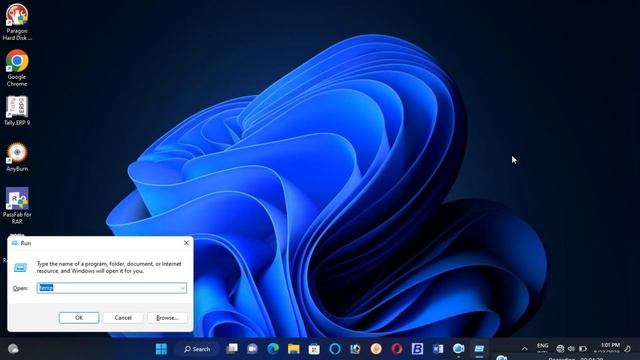Expand the Open combo box dropdown arrow
The width and height of the screenshot is (640, 360).
(x=182, y=288)
